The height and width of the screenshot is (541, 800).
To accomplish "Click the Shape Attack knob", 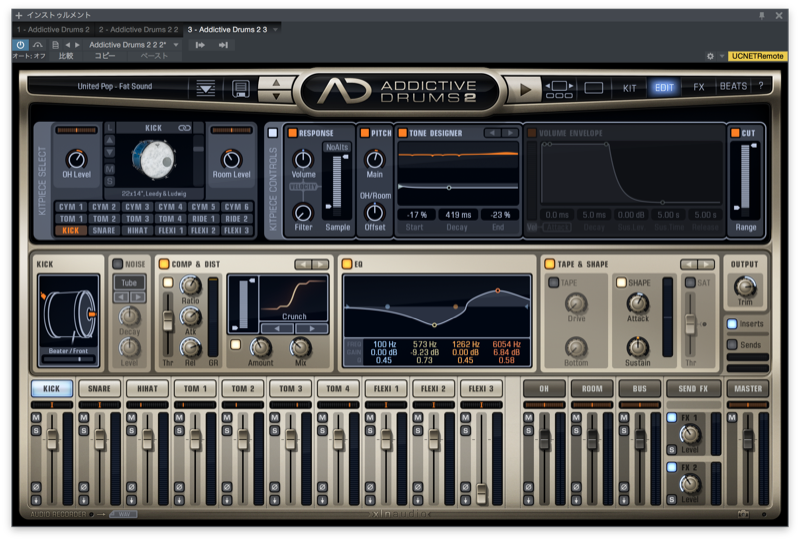I will pos(637,304).
